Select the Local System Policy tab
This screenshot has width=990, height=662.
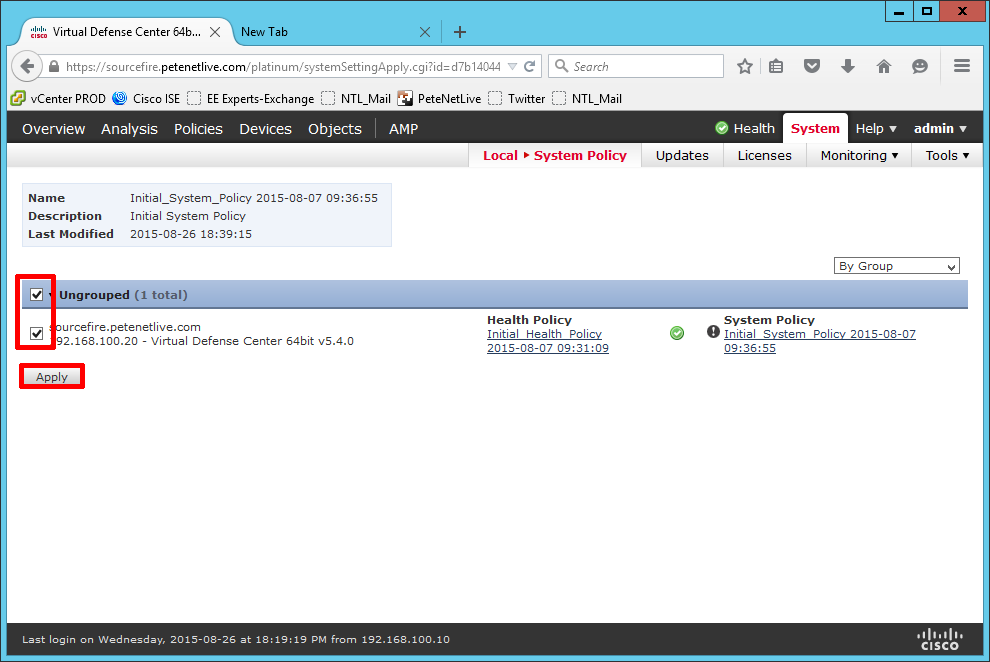coord(555,155)
